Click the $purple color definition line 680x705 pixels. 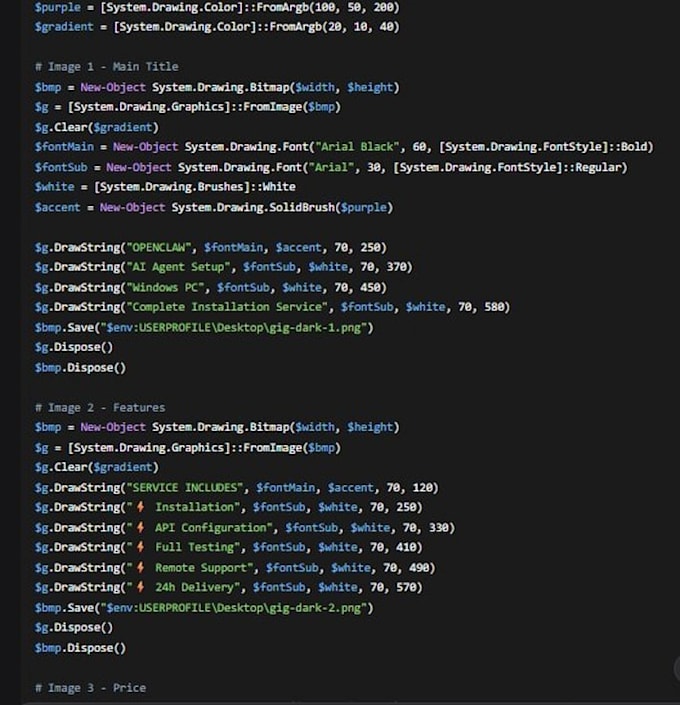pyautogui.click(x=217, y=7)
